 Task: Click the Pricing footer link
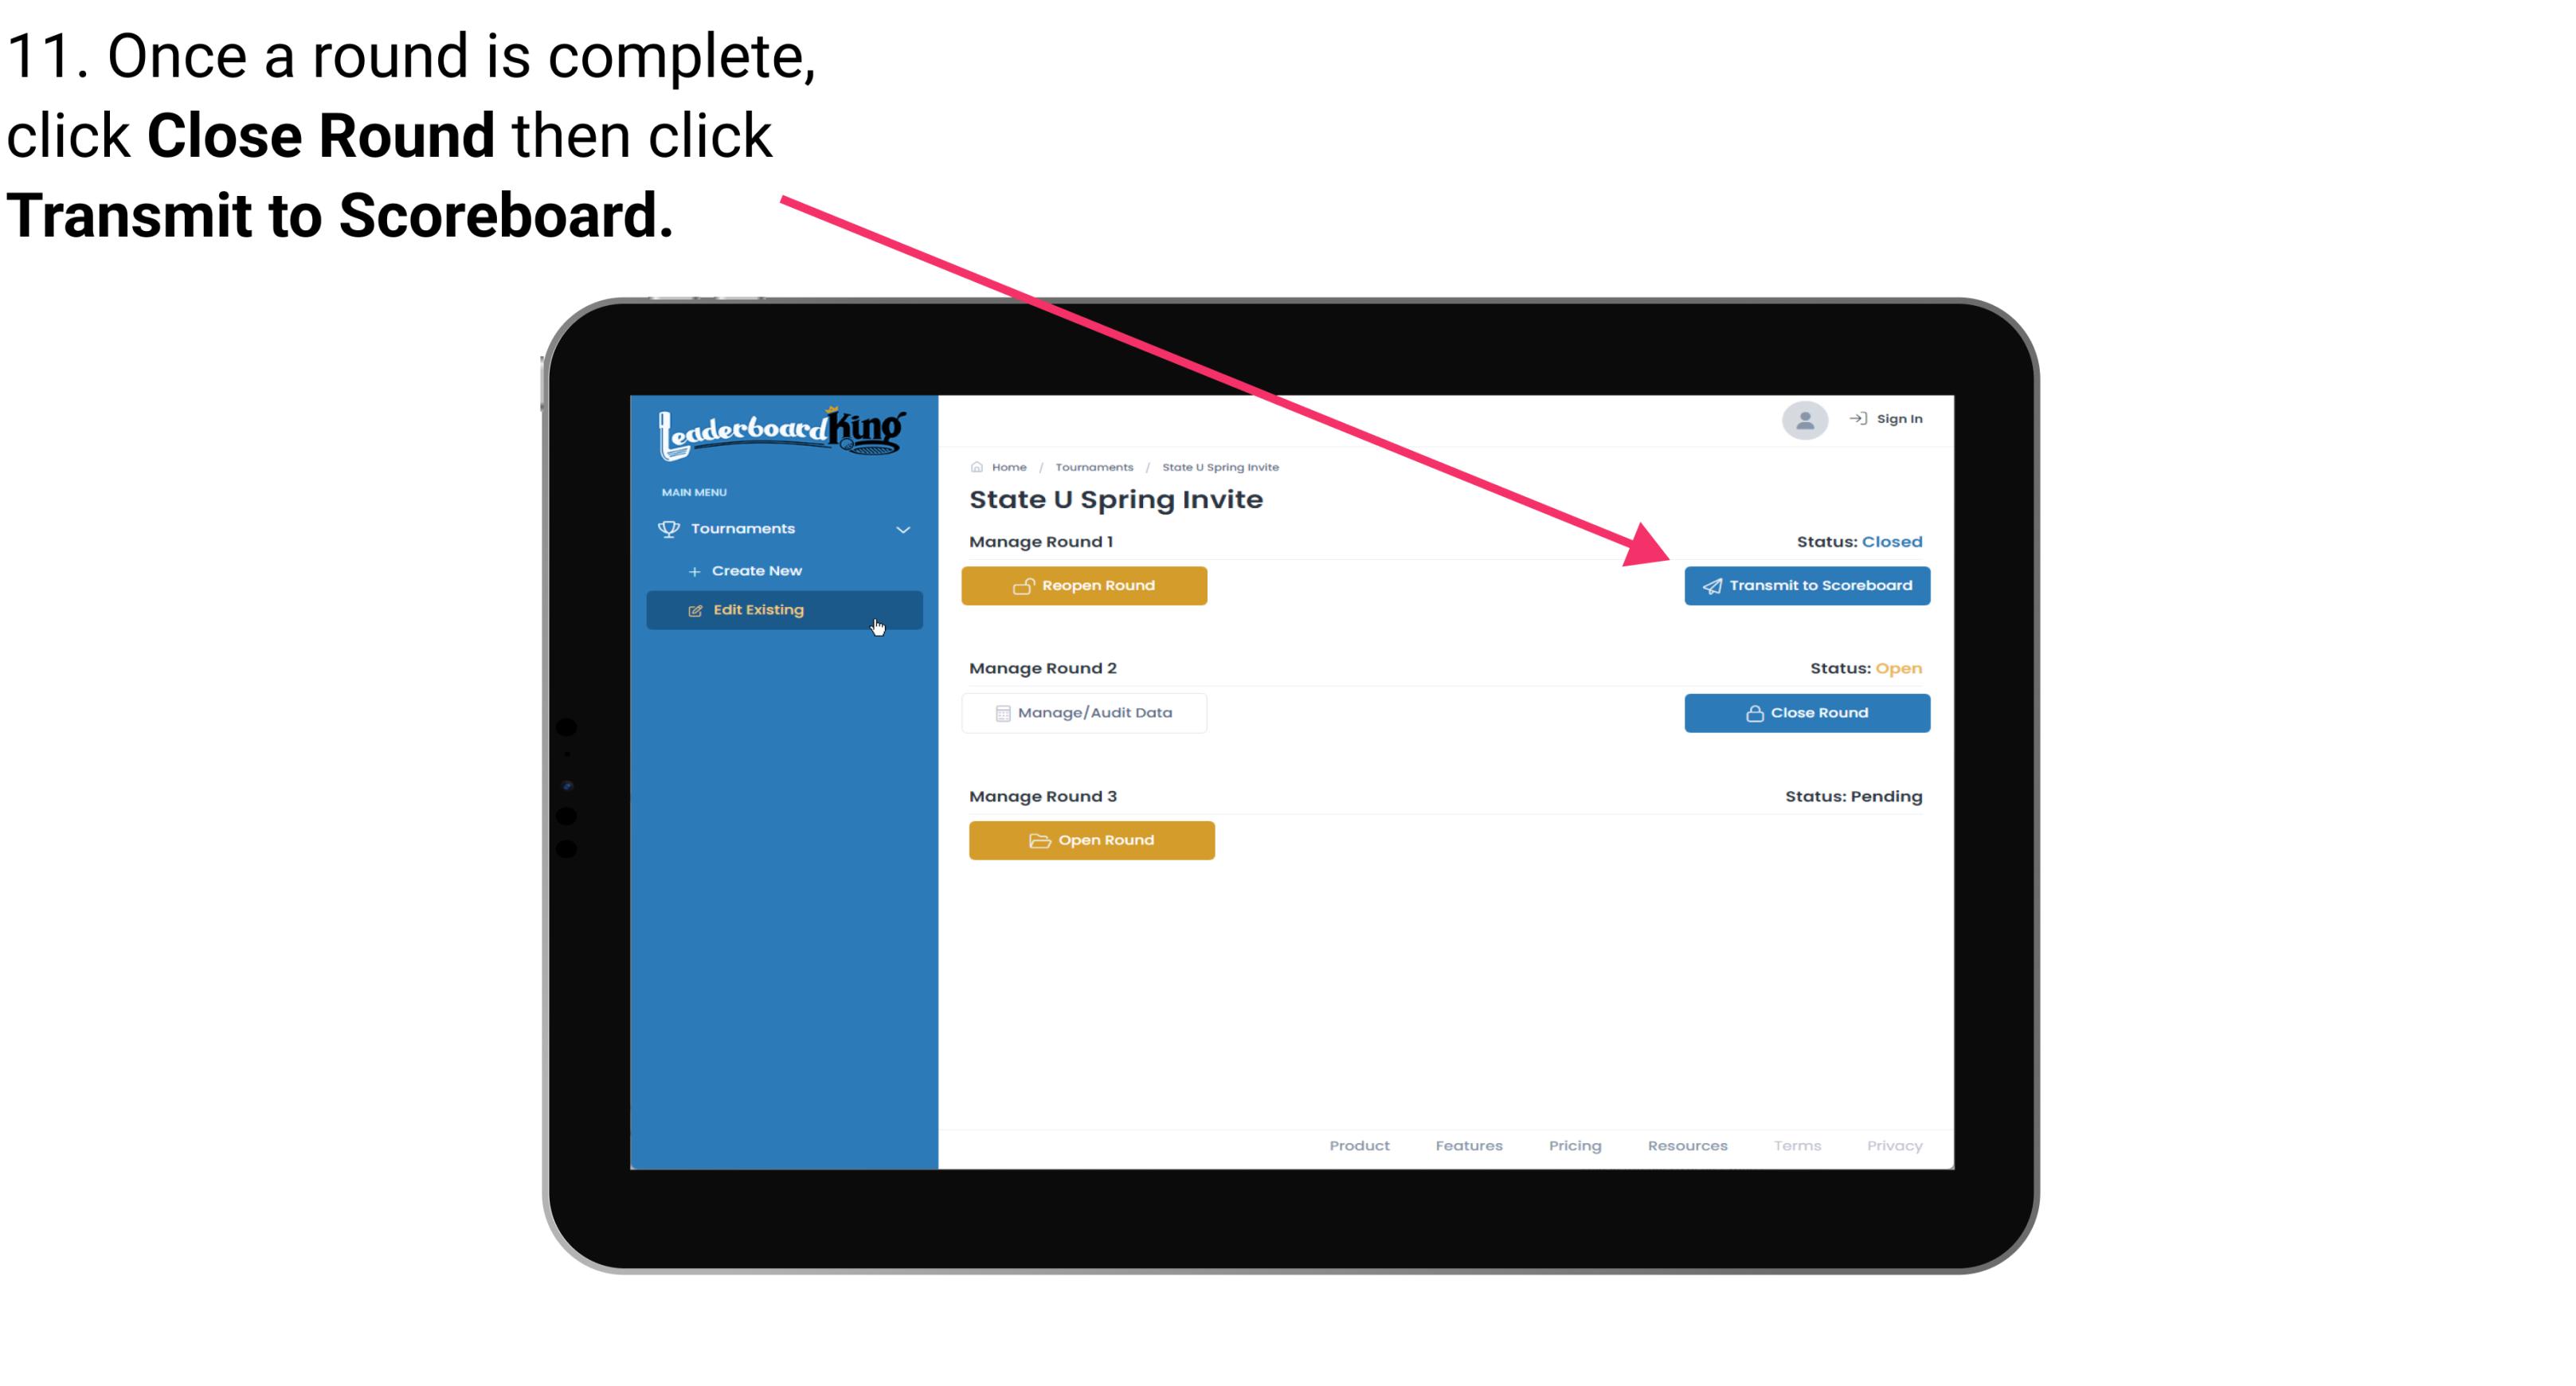pyautogui.click(x=1573, y=1145)
